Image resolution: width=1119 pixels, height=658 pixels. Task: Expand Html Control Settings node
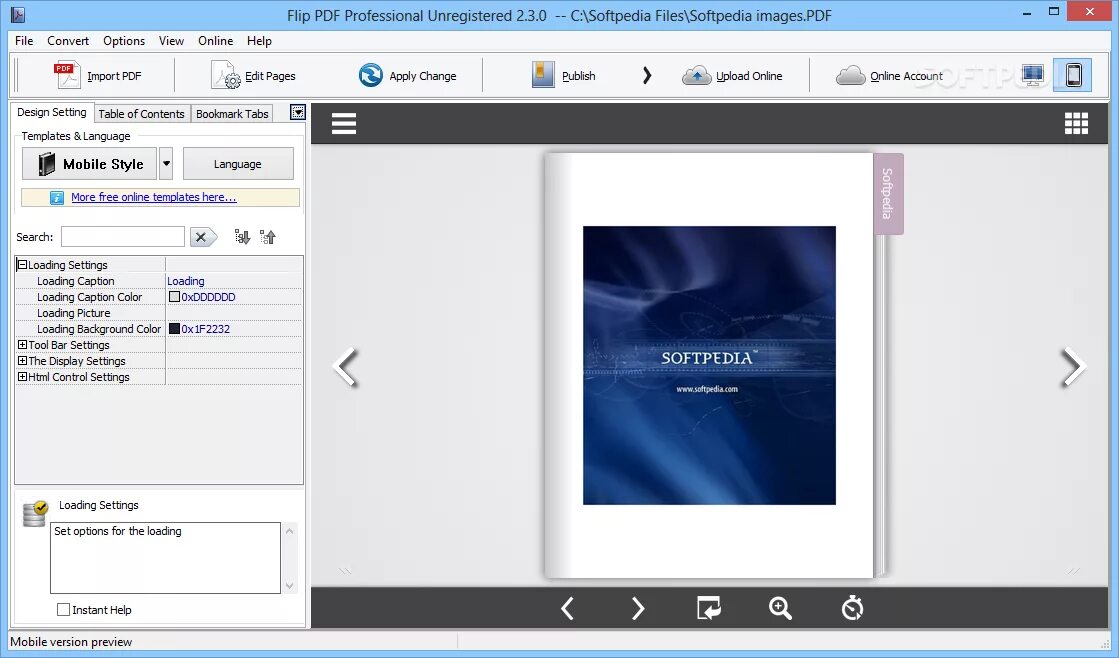[x=22, y=377]
